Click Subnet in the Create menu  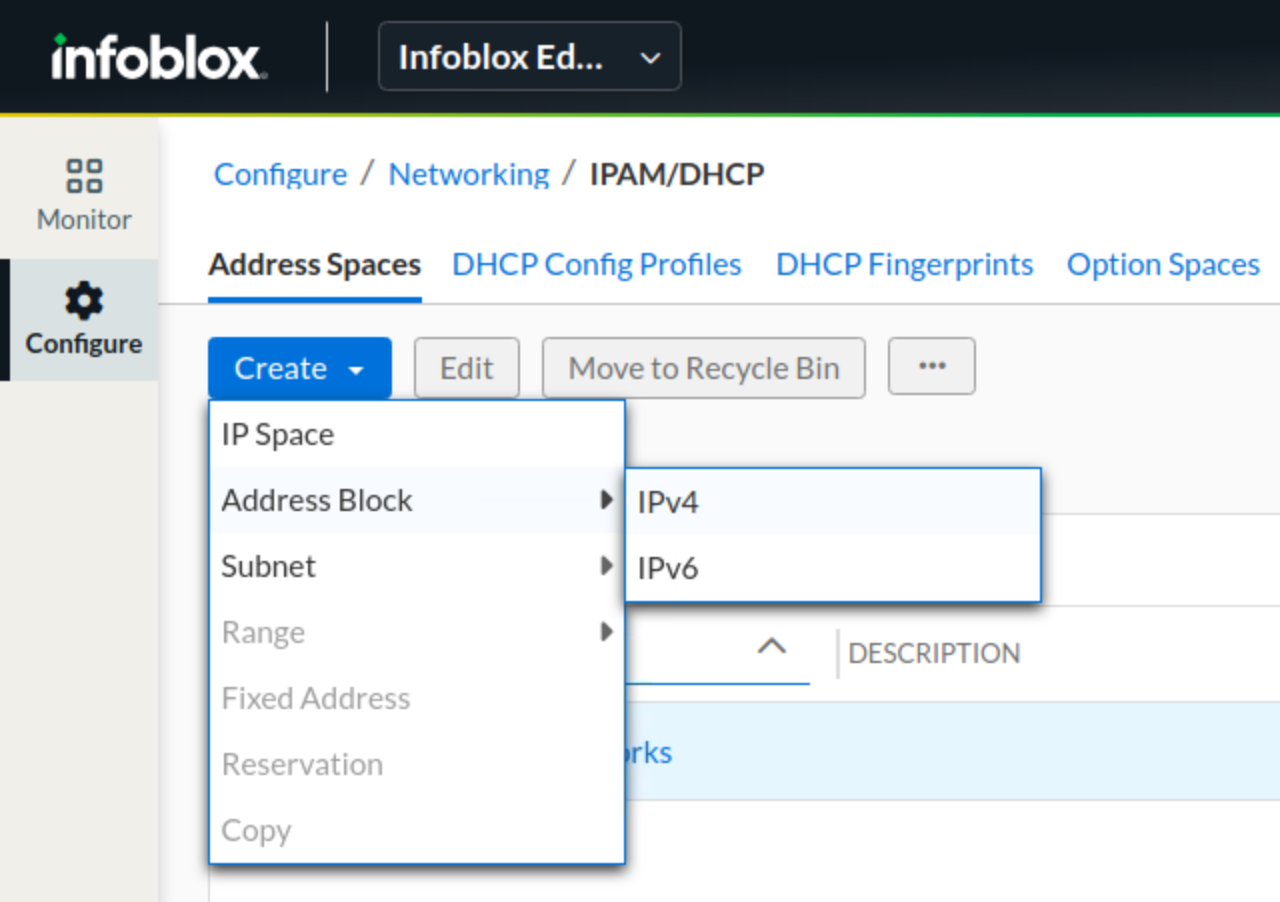(x=269, y=566)
